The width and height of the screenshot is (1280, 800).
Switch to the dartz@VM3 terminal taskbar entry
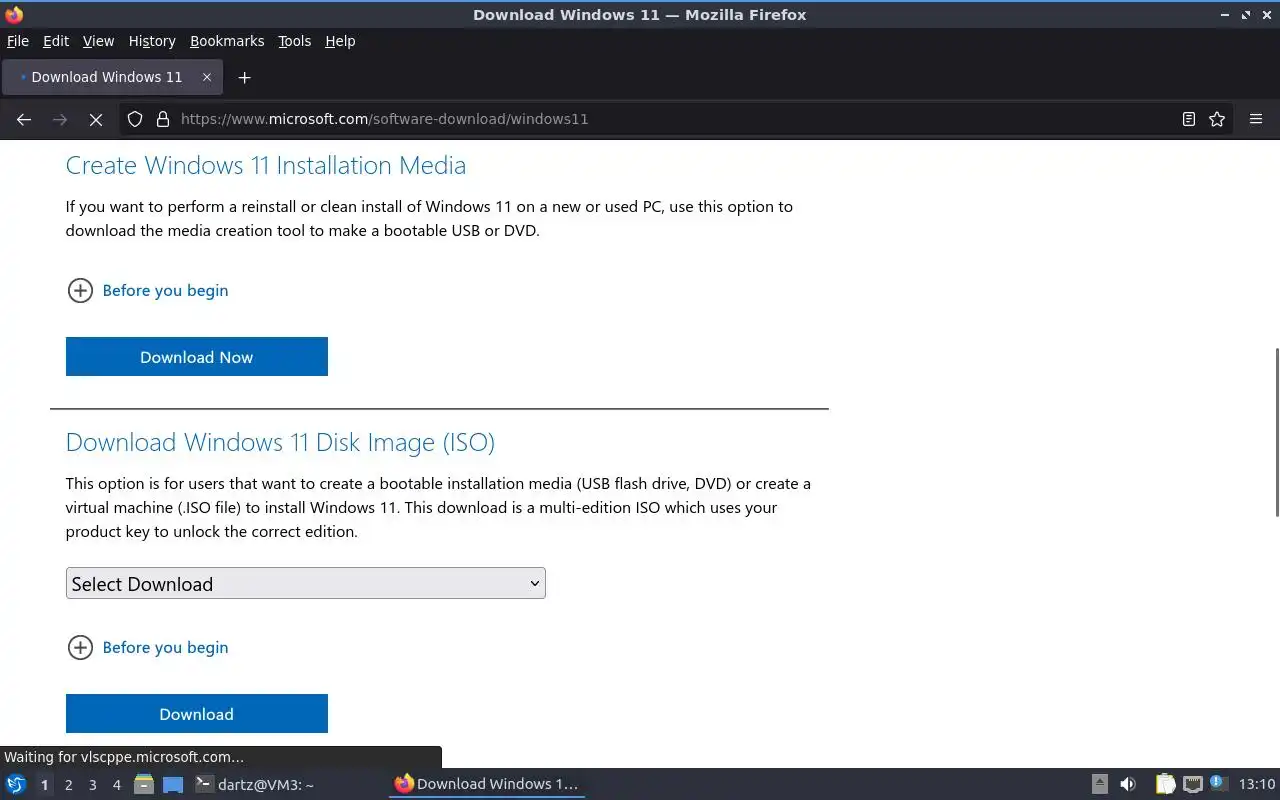(x=255, y=784)
